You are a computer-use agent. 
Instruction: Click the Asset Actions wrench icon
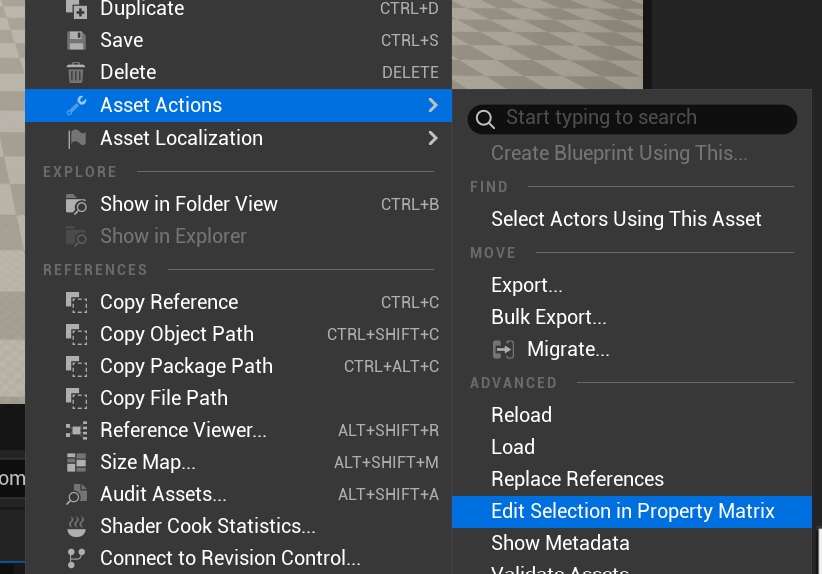tap(76, 105)
